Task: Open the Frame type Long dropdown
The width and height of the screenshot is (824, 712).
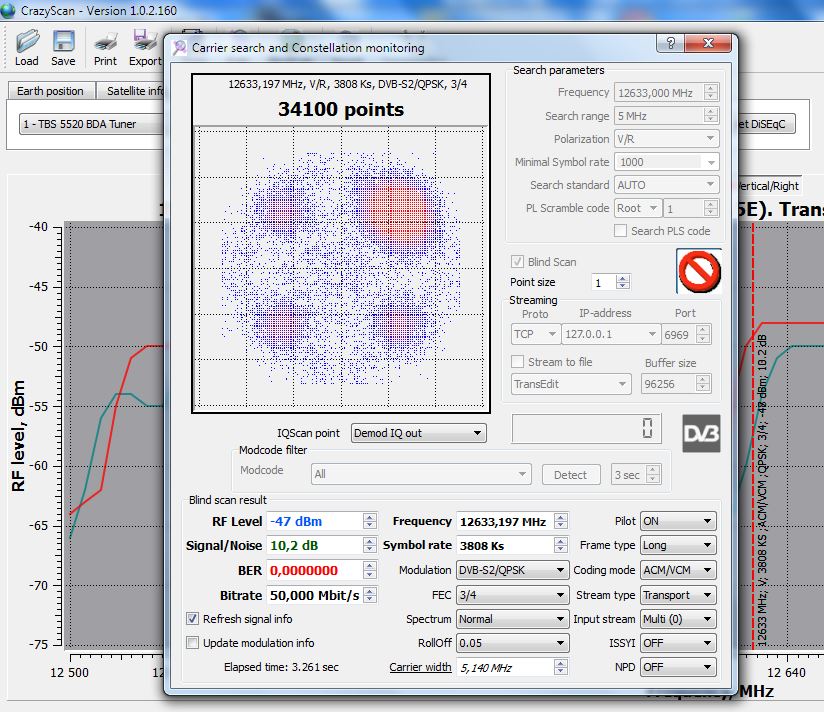Action: tap(678, 545)
